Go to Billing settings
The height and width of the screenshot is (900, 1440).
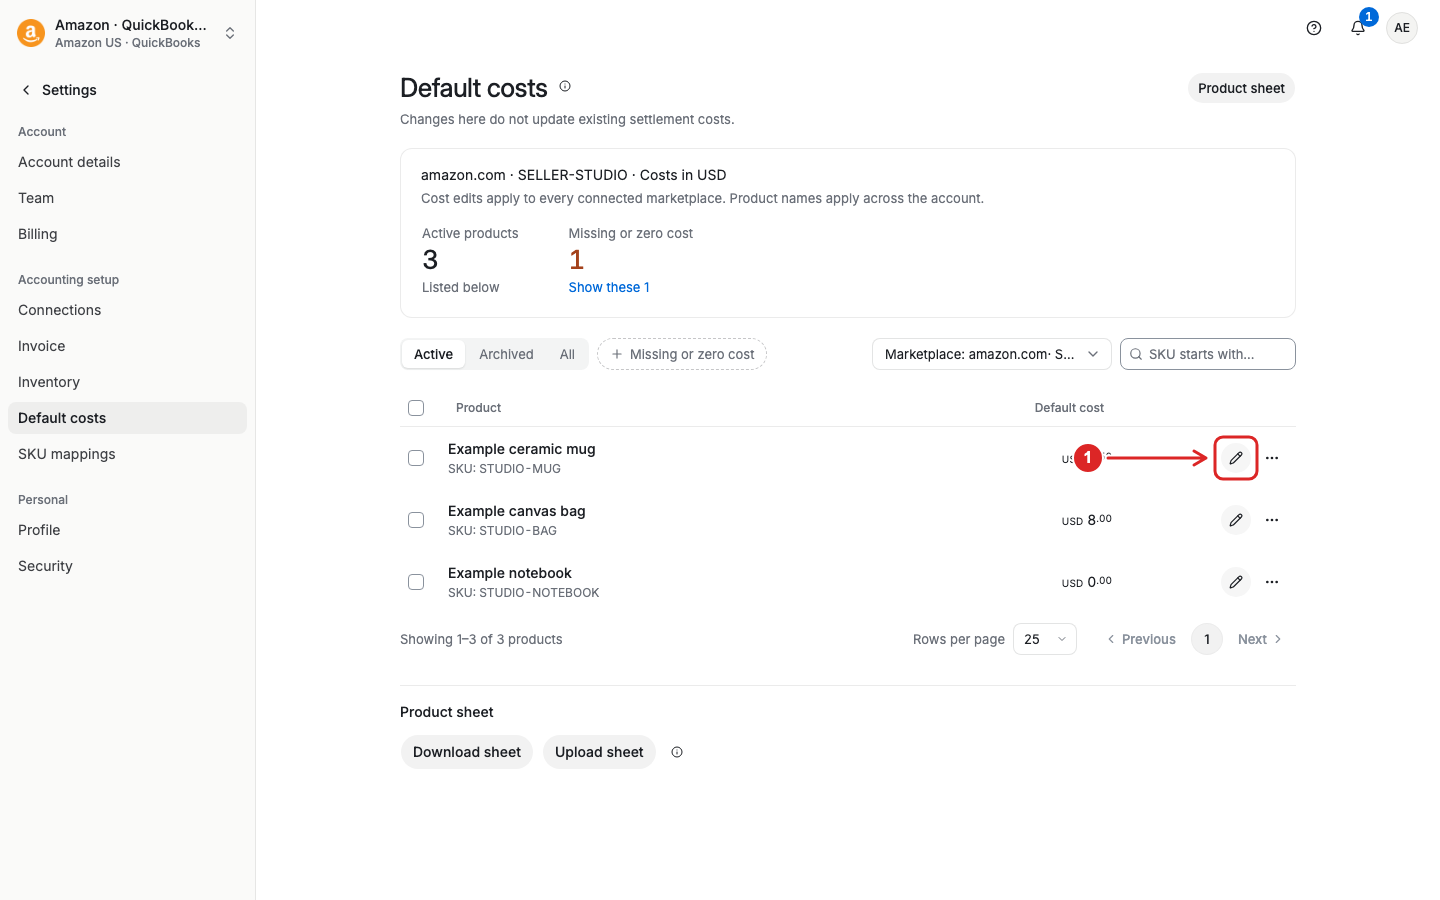[127, 234]
